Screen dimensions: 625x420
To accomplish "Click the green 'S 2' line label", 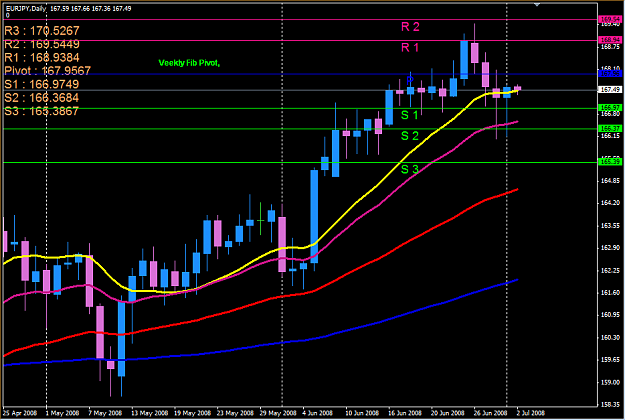I will coord(410,136).
